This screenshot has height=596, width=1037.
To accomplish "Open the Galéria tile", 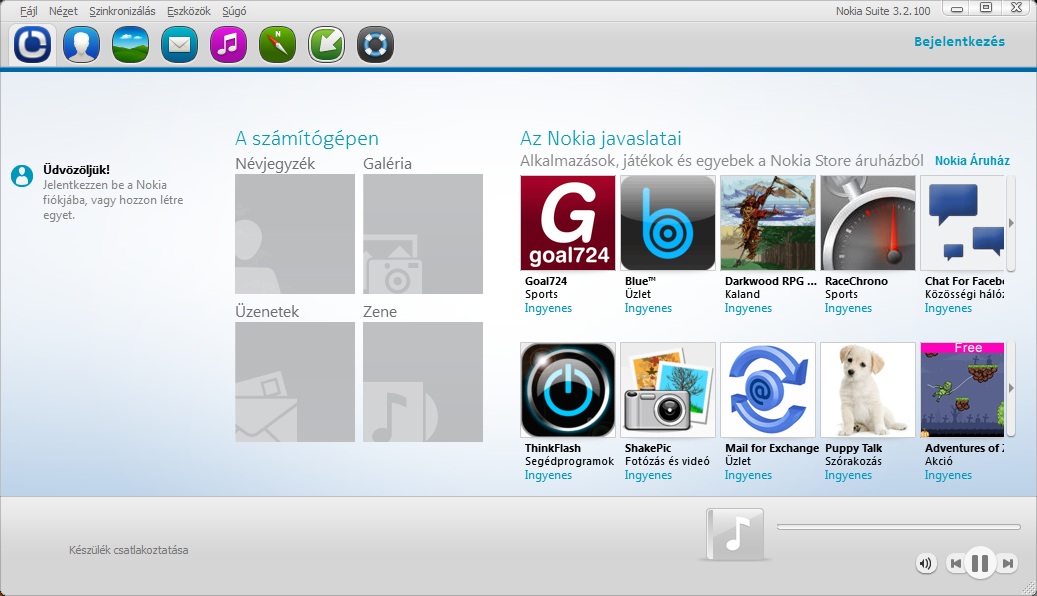I will [423, 234].
